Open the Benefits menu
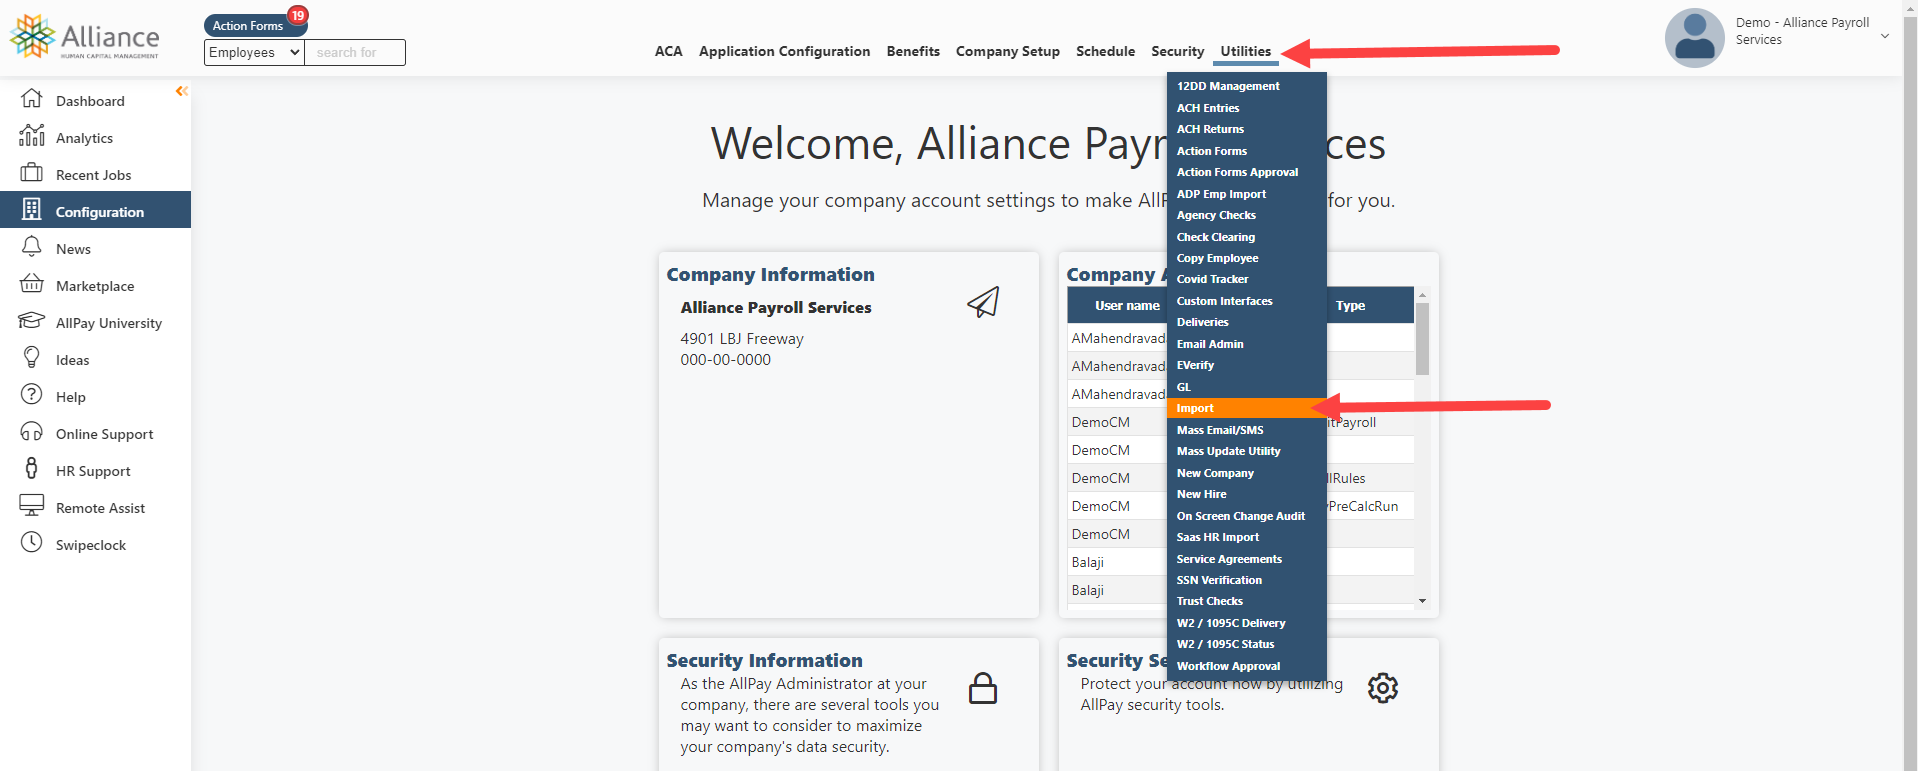Viewport: 1918px width, 771px height. [913, 51]
